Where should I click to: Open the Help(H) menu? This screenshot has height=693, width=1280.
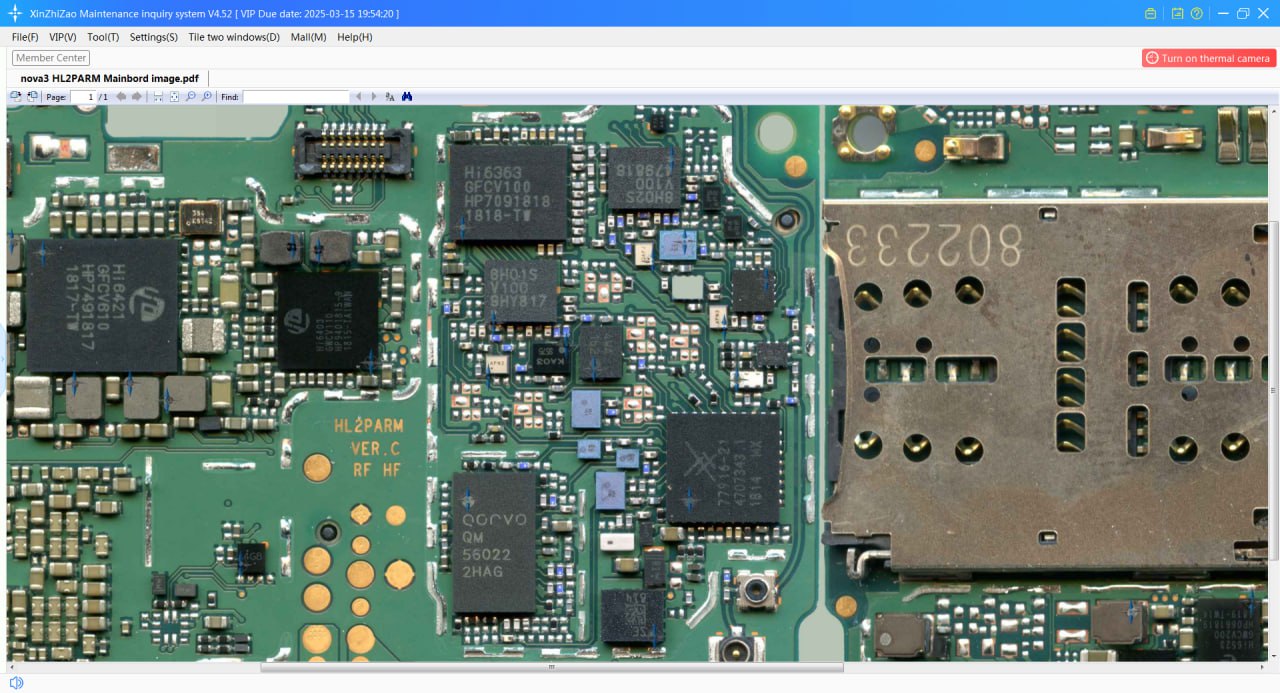[x=355, y=37]
